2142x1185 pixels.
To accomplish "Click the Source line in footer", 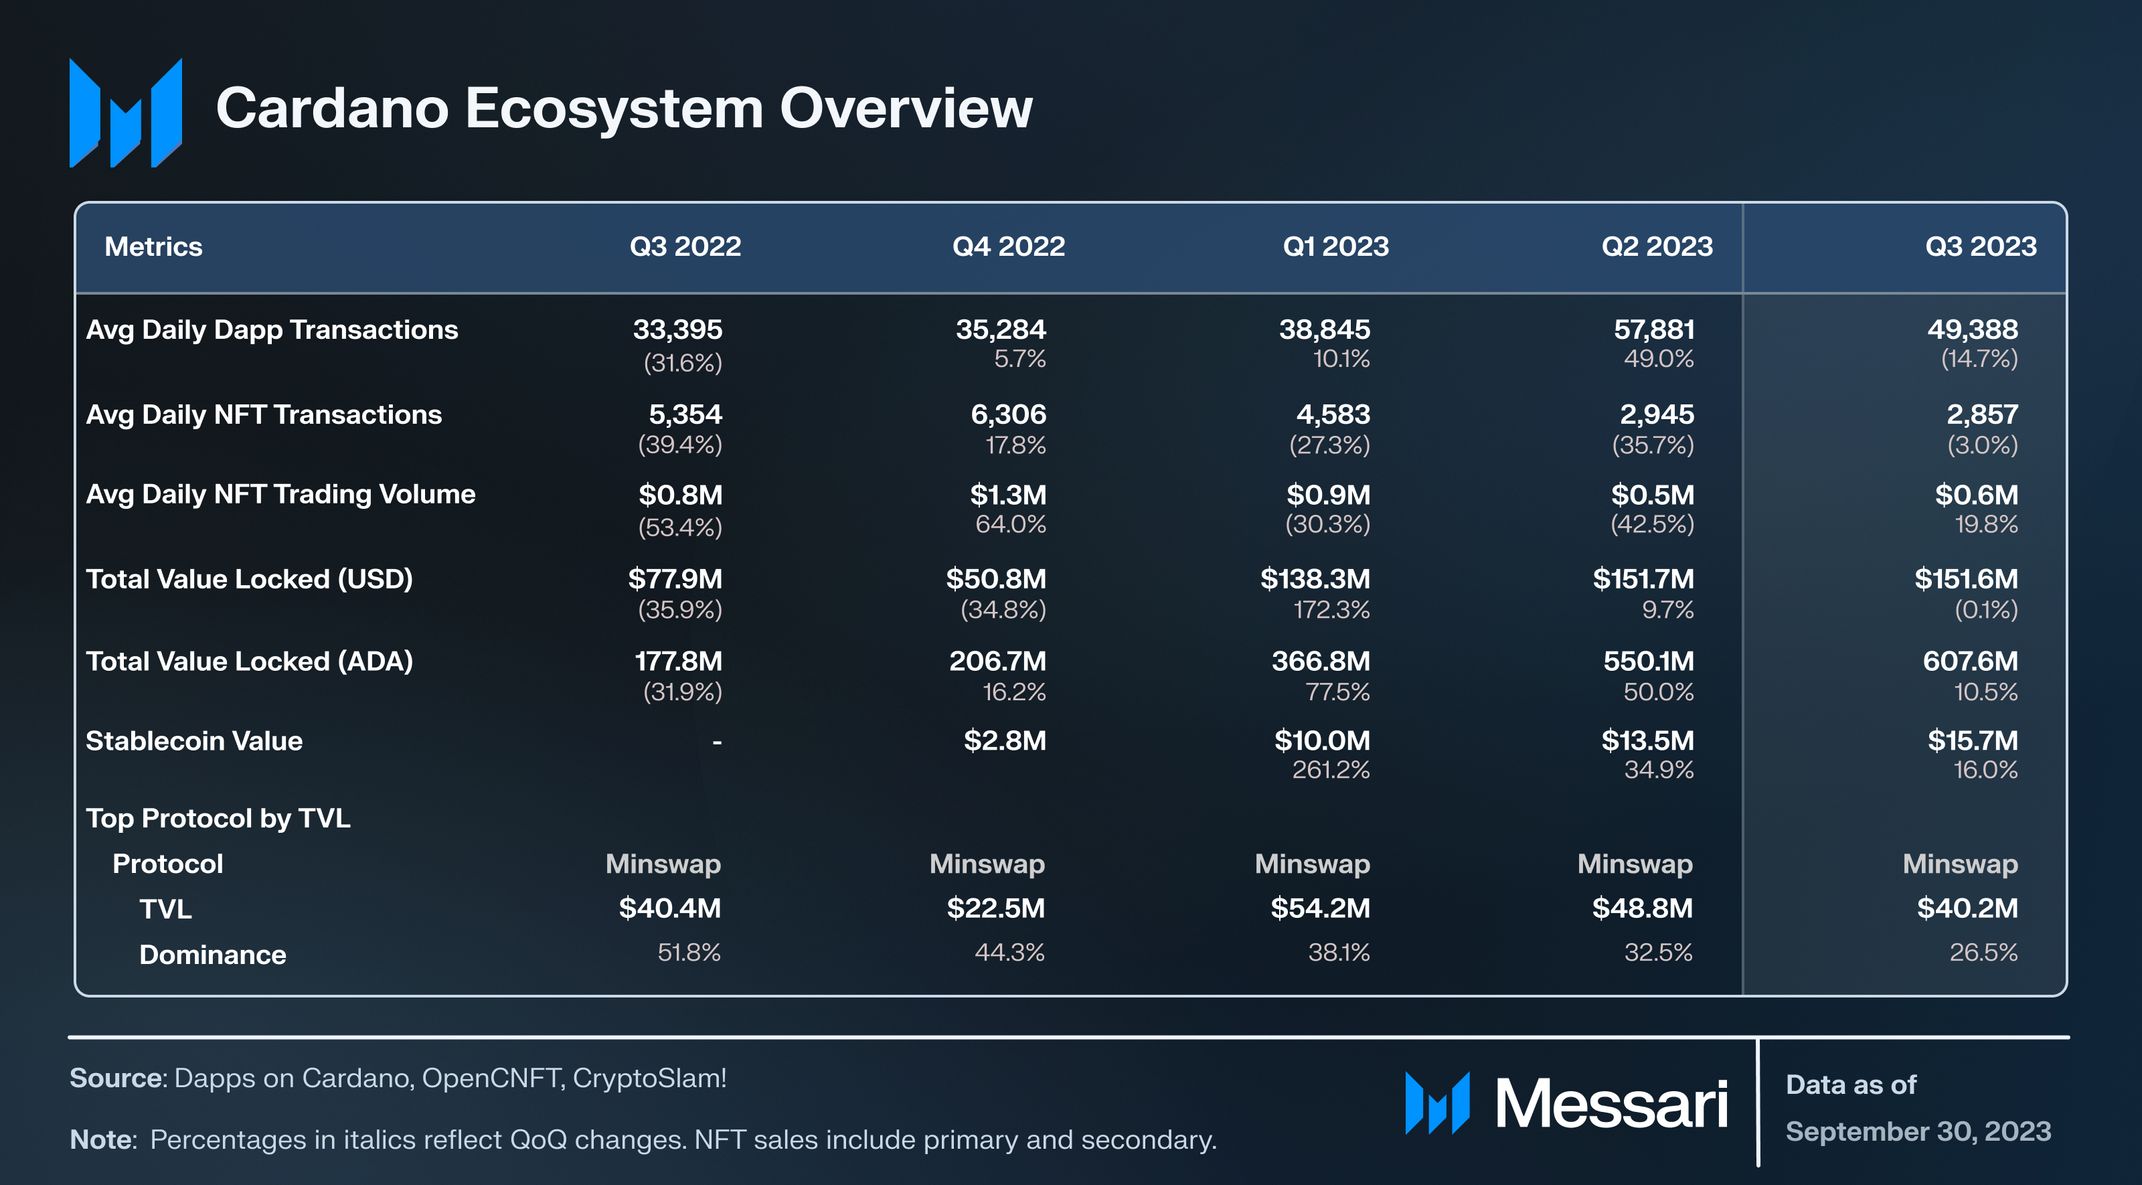I will 398,1078.
